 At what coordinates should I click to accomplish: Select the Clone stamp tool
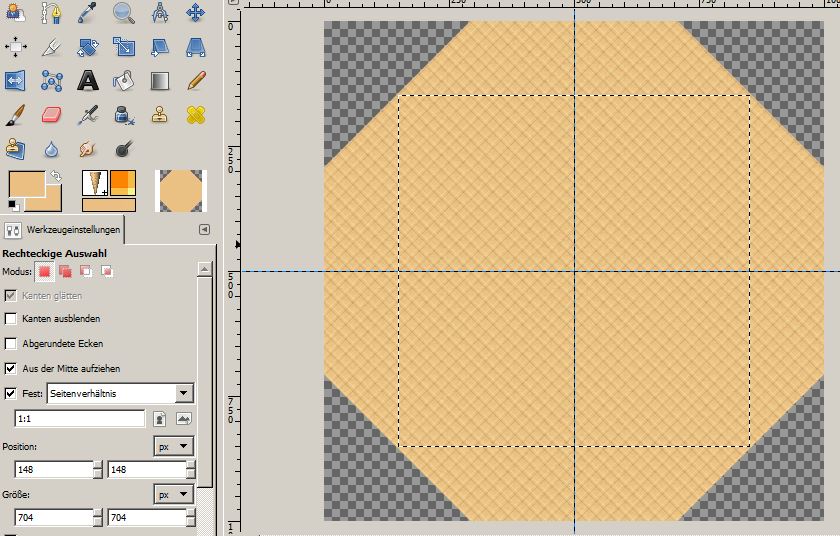pos(160,115)
